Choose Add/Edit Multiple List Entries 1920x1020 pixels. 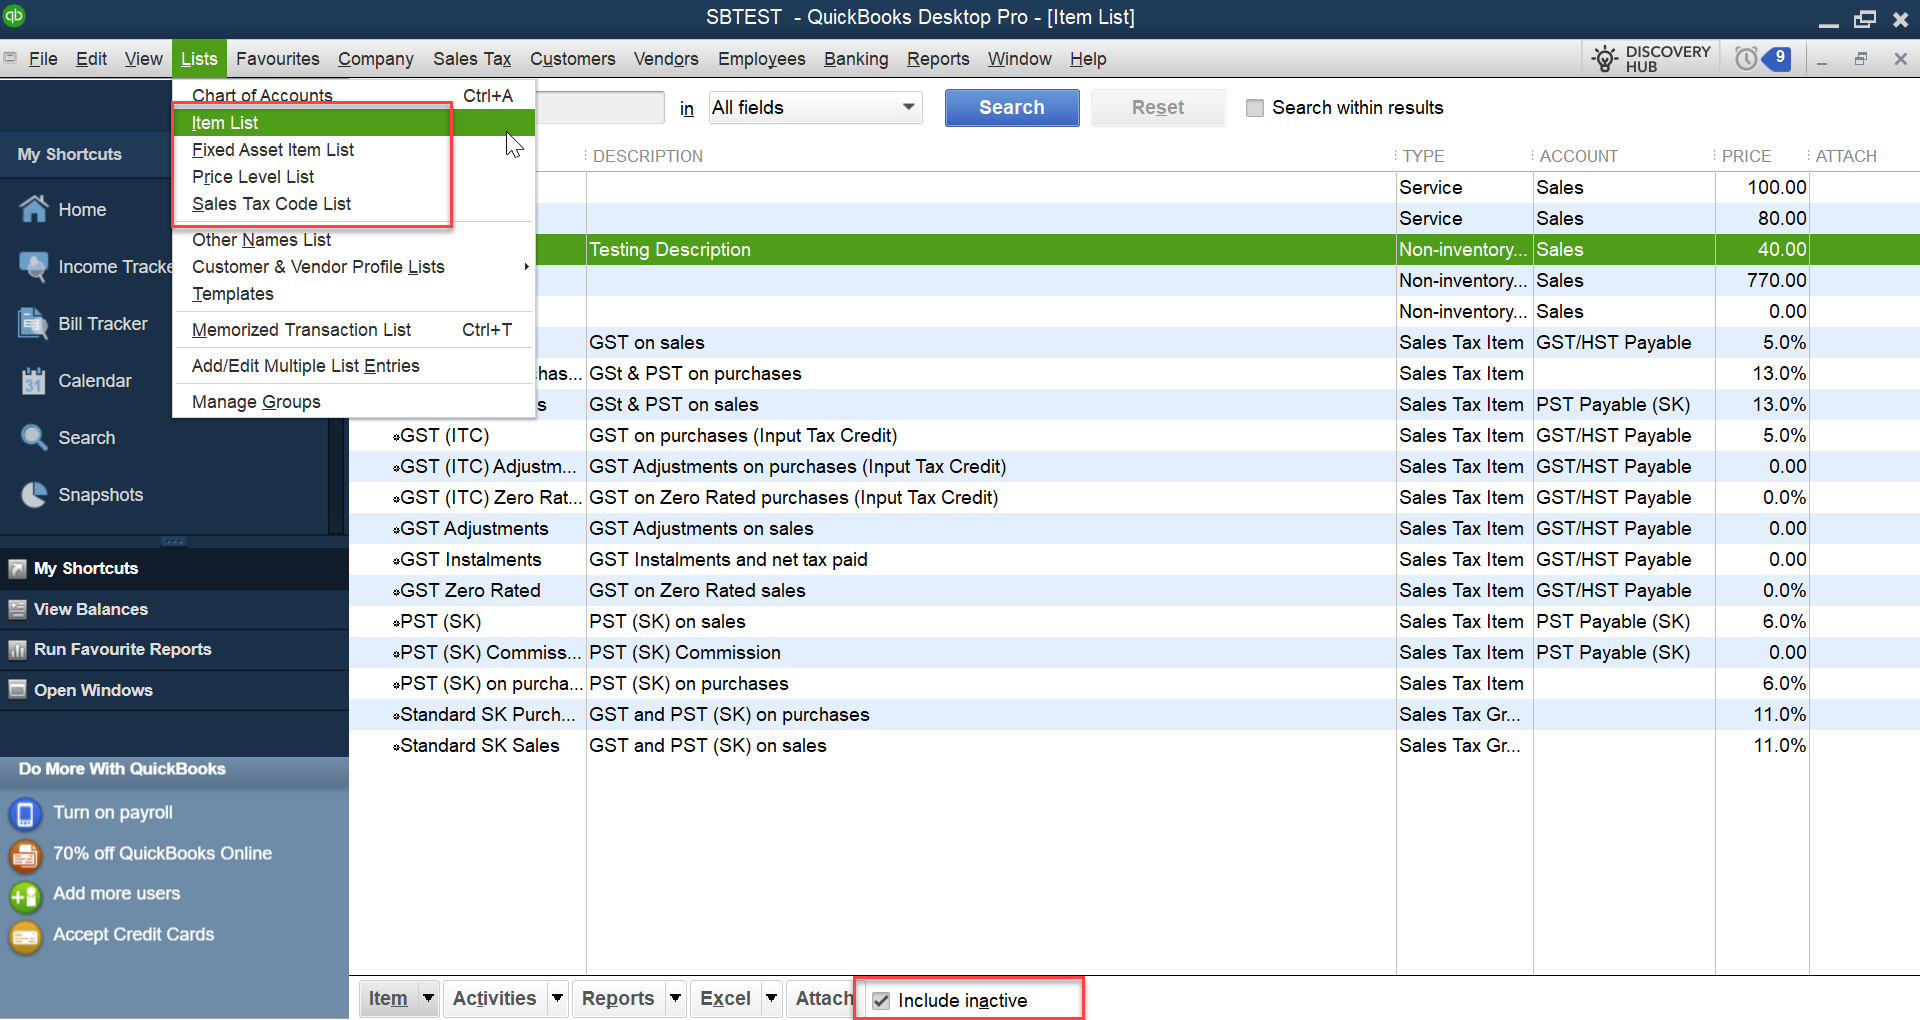tap(354, 366)
